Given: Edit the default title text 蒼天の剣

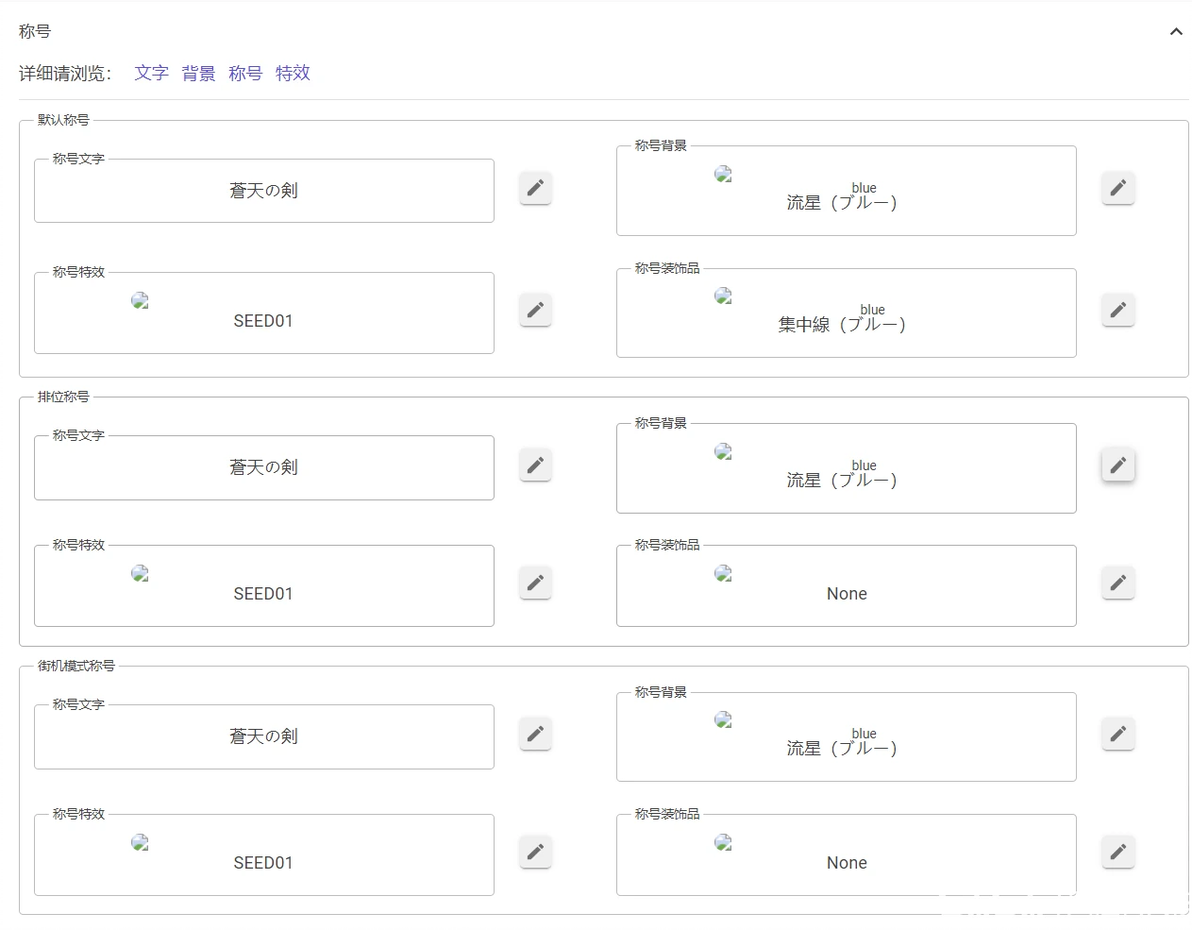Looking at the screenshot, I should coord(535,188).
